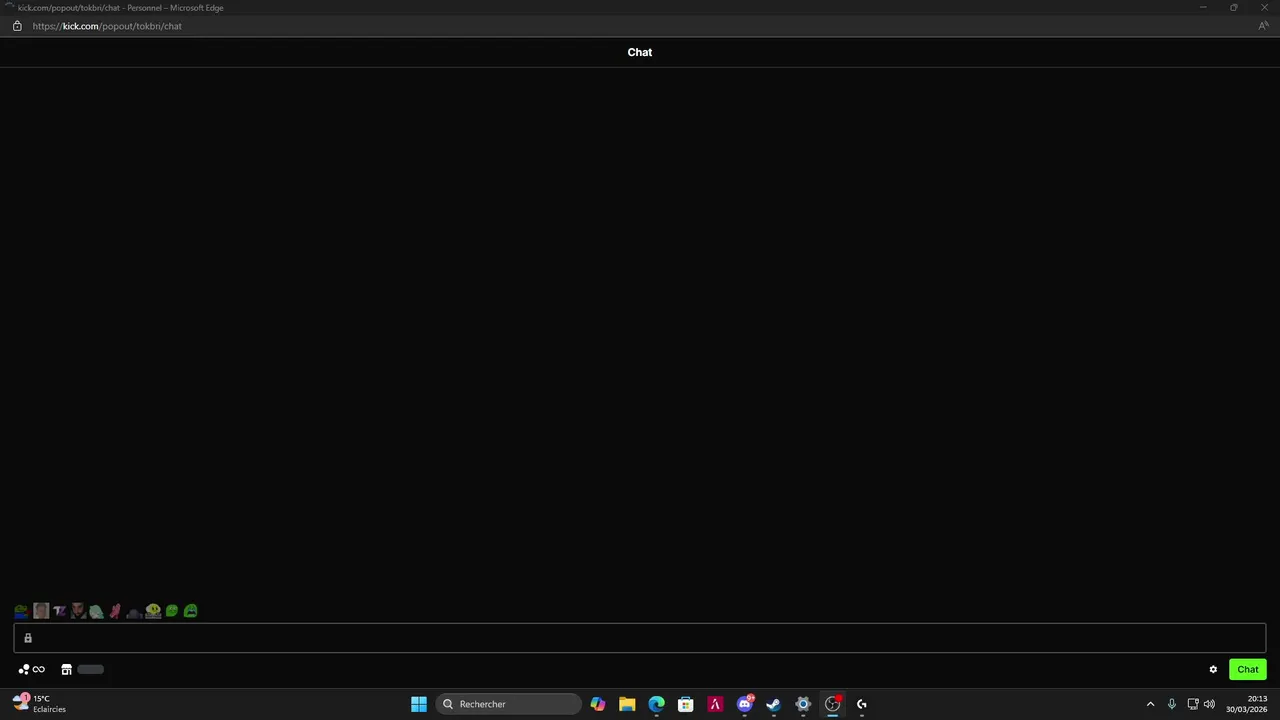Launch Copilot from the taskbar

[598, 704]
